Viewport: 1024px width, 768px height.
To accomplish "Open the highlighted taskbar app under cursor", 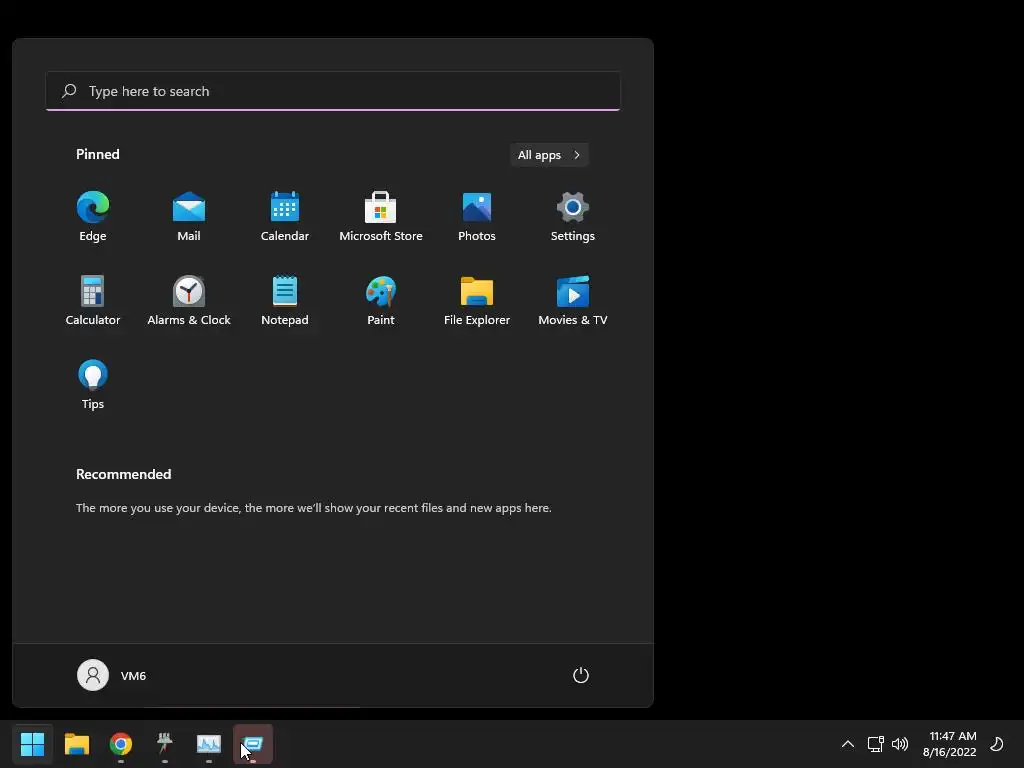I will point(253,744).
